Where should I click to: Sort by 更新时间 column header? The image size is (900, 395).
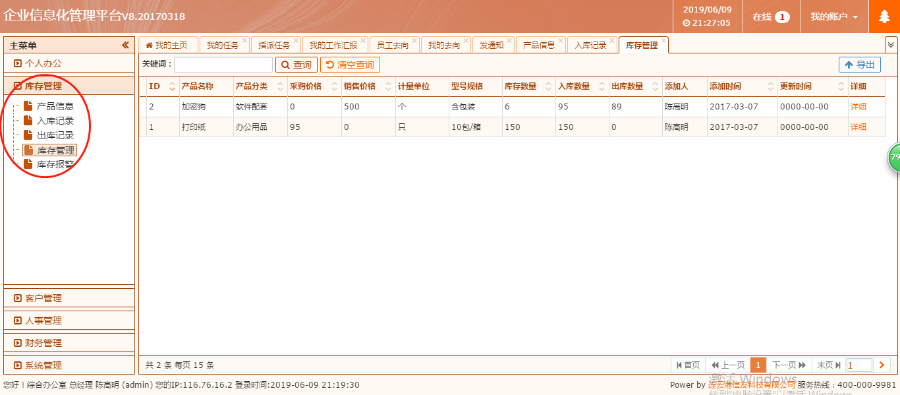pos(813,86)
